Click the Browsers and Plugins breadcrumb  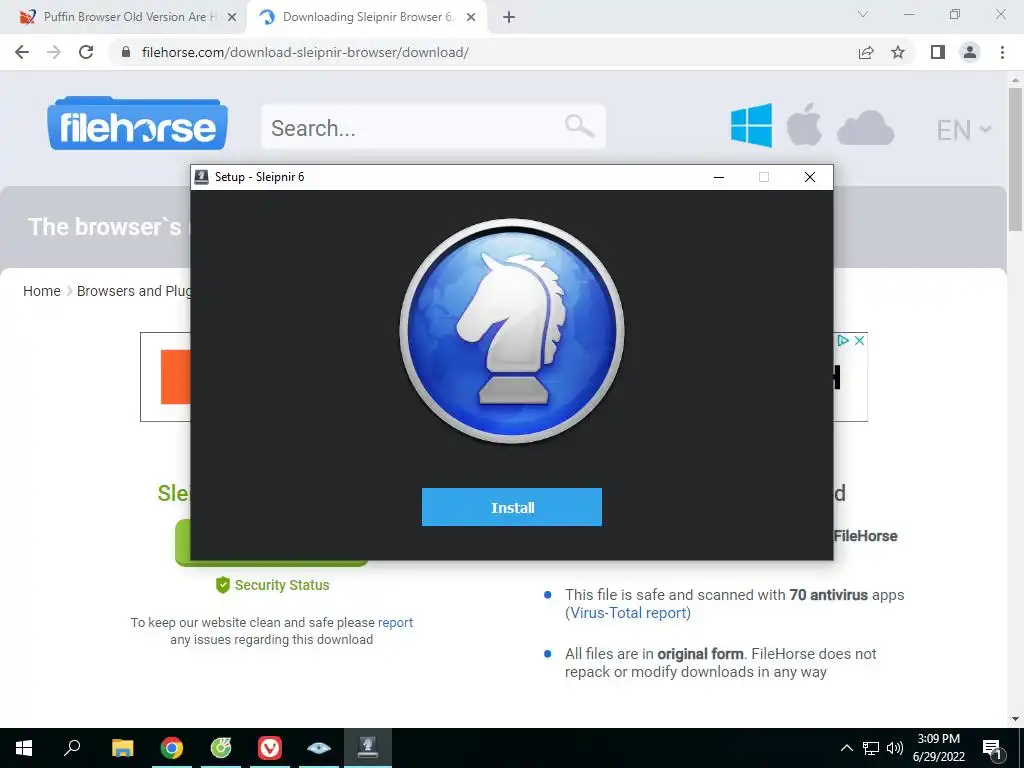point(134,291)
